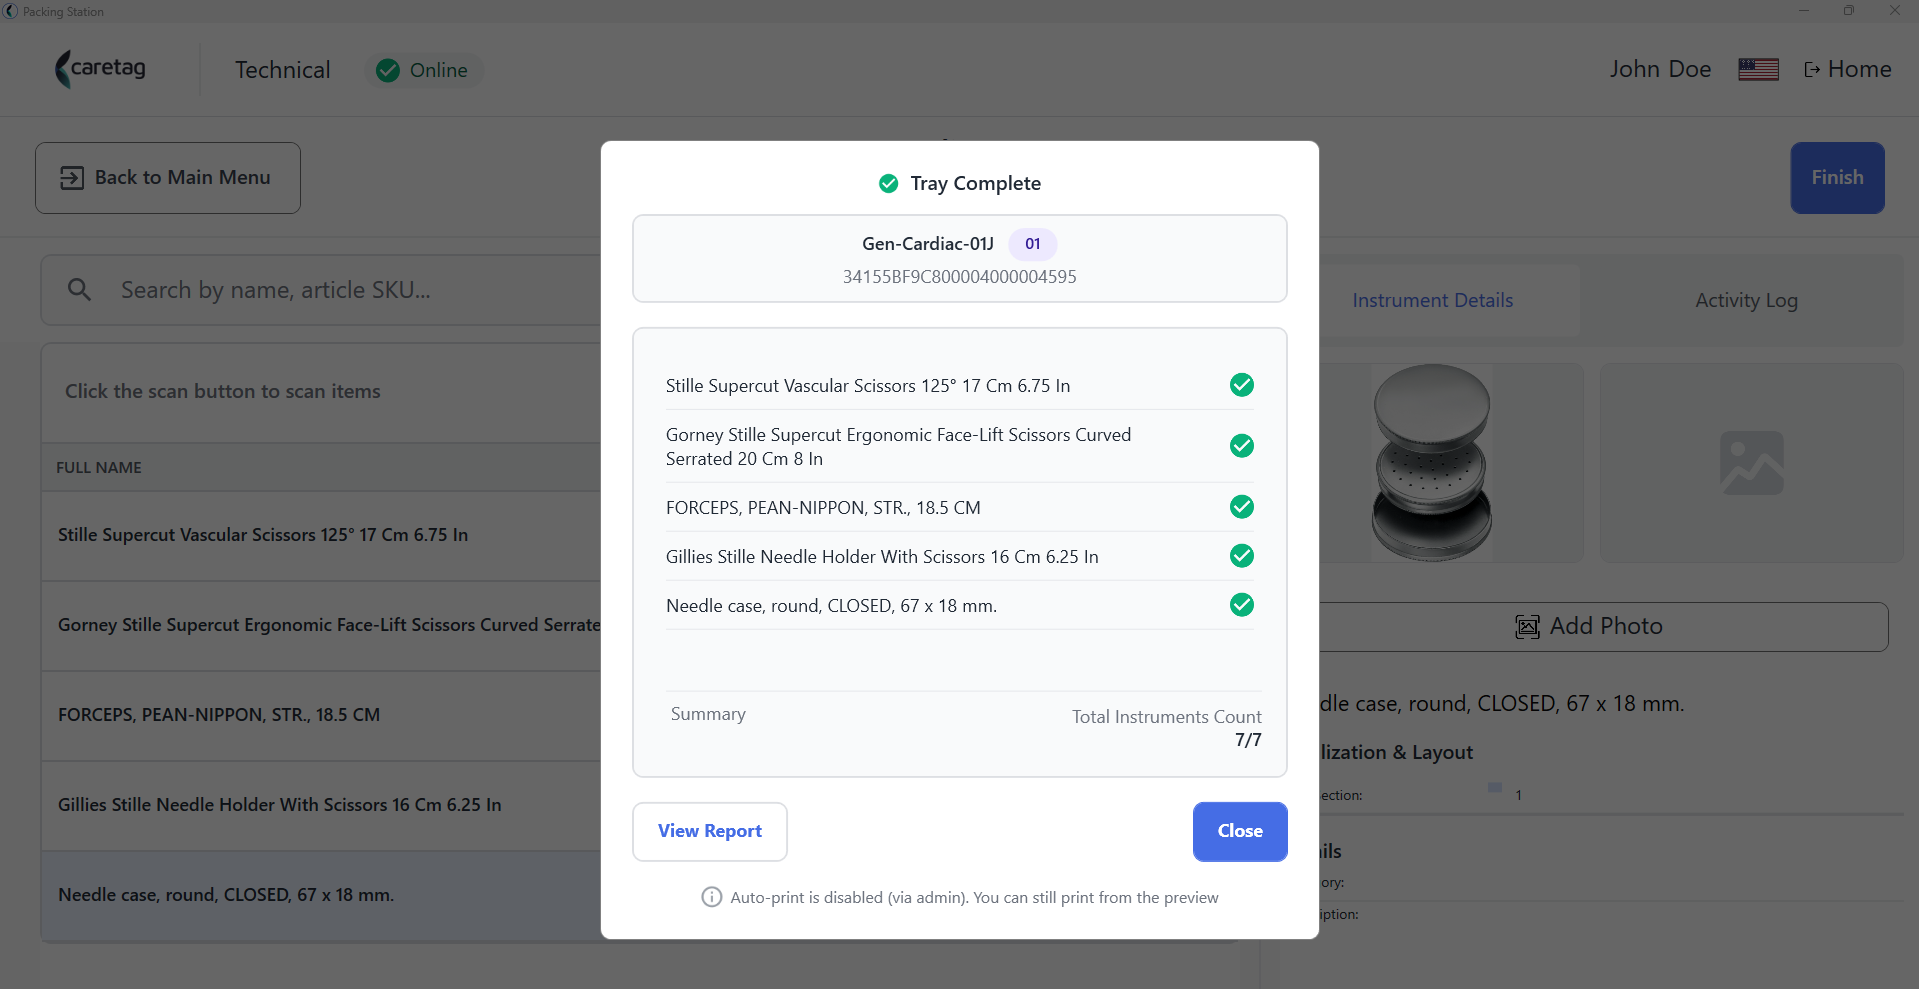Click the Tray Complete green check icon
This screenshot has width=1919, height=989.
[888, 183]
